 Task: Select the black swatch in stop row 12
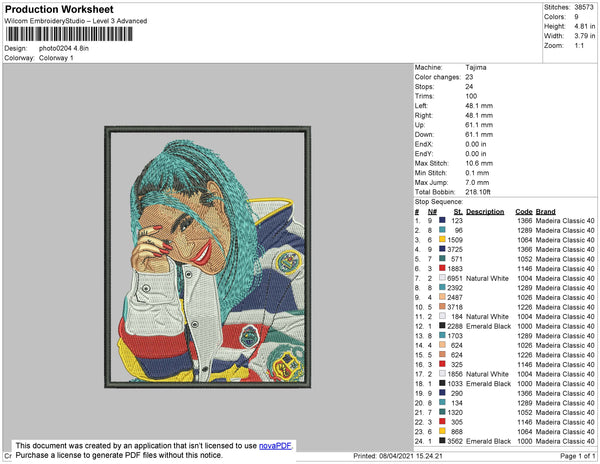coord(442,326)
